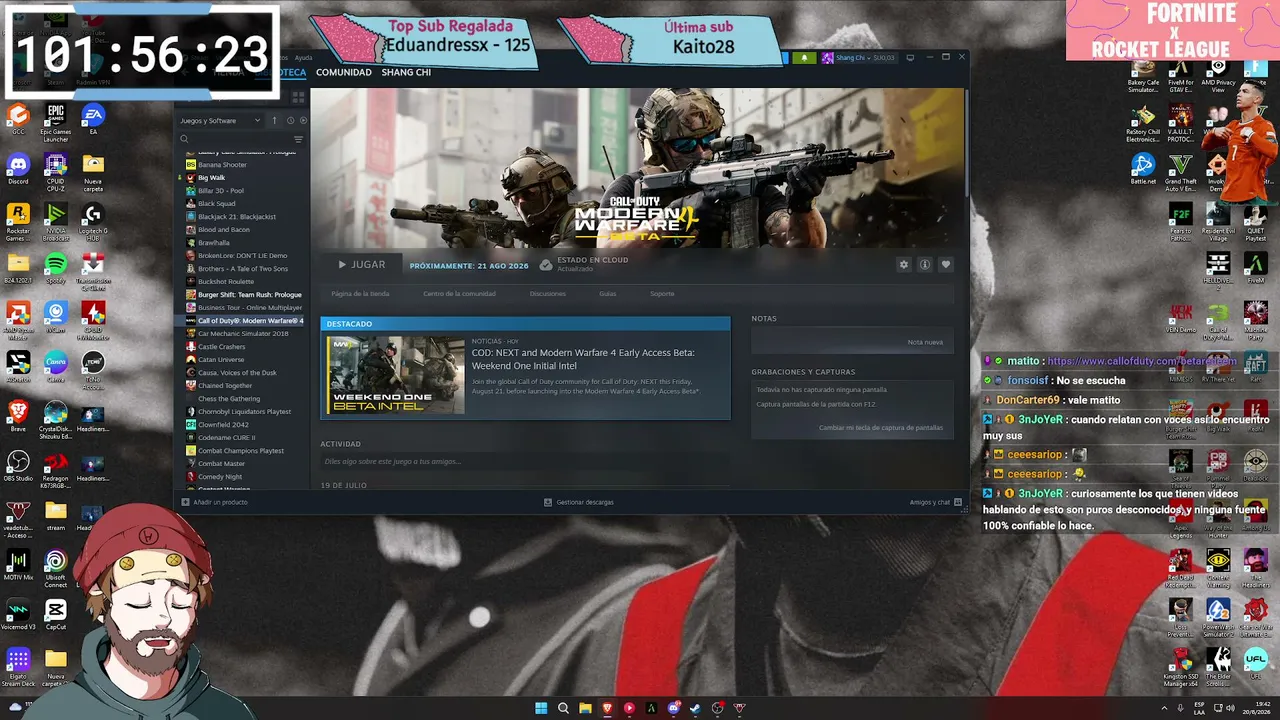Click the Steam cloud status icon
Viewport: 1280px width, 720px height.
tap(545, 265)
